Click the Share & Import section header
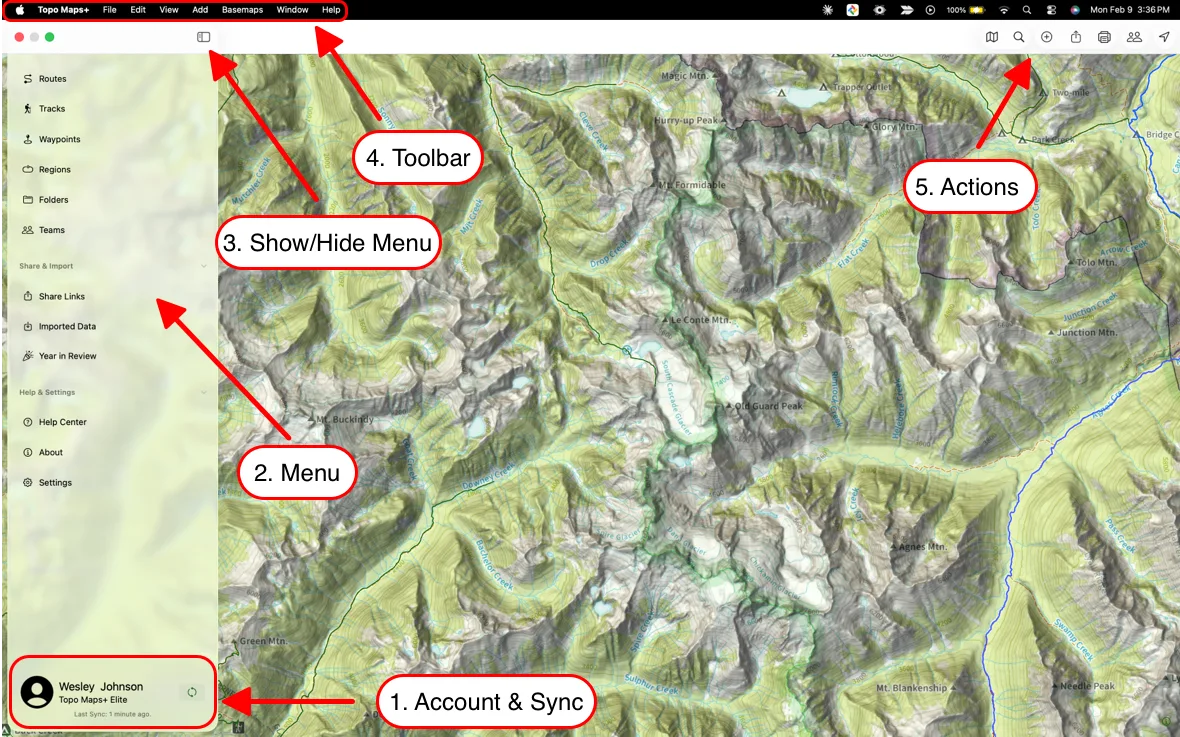 click(x=46, y=266)
